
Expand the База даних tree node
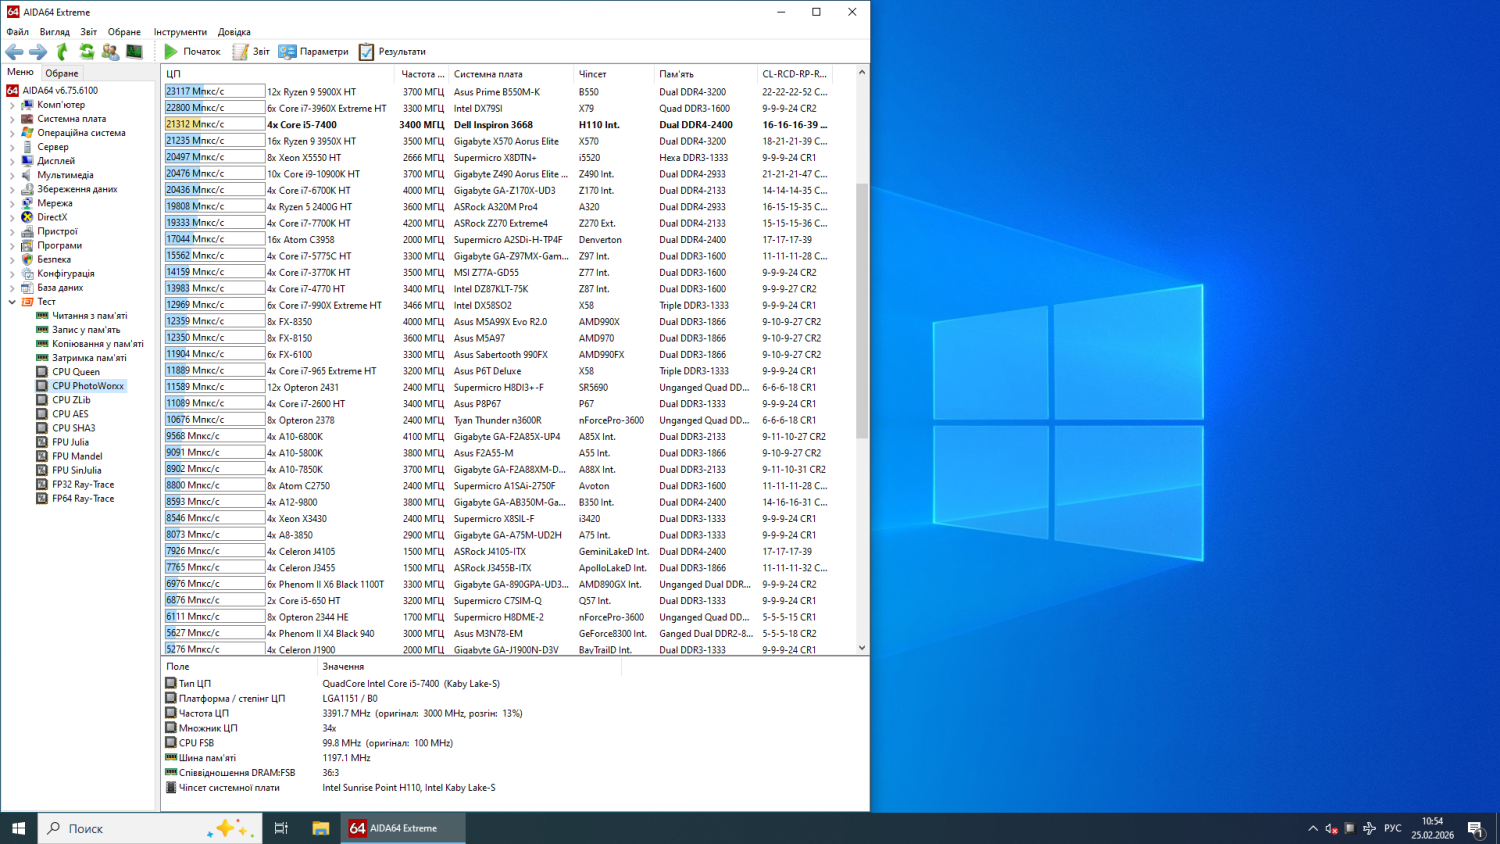pos(12,288)
